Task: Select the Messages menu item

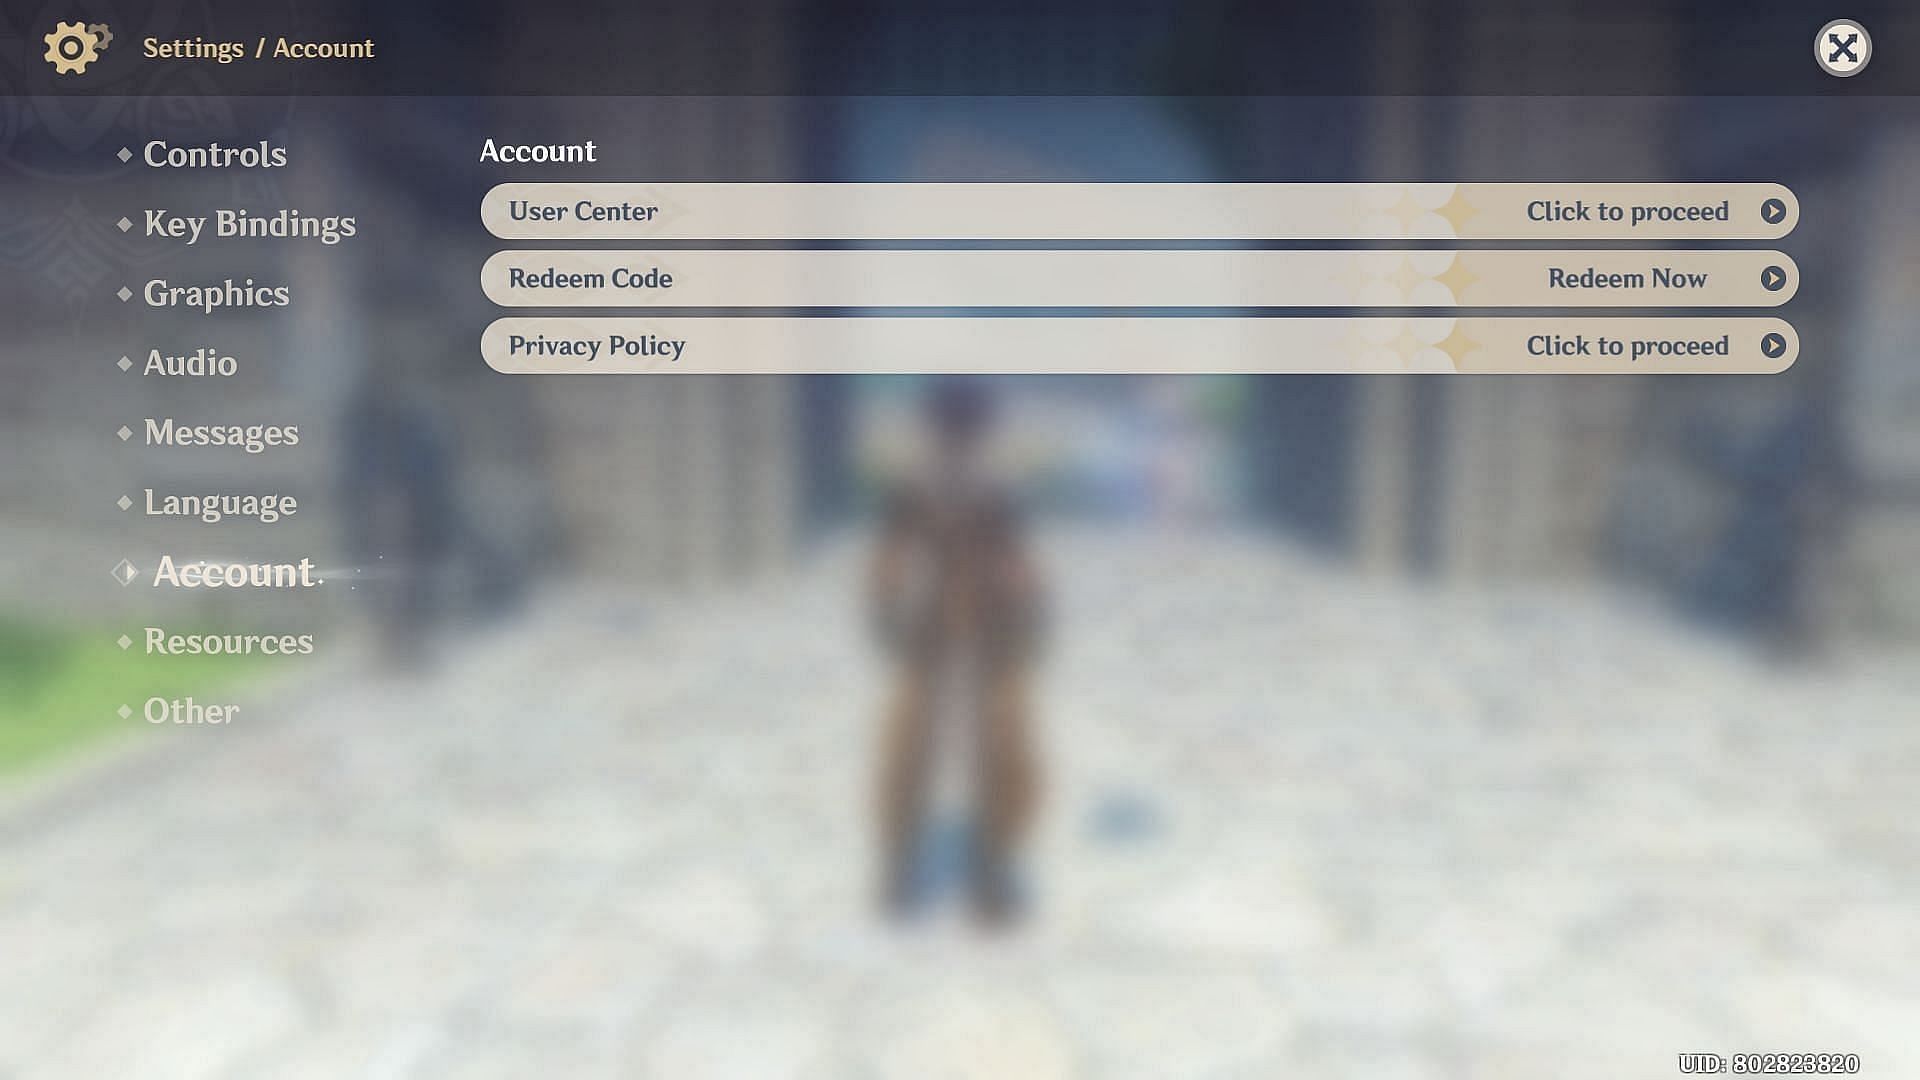Action: pos(220,431)
